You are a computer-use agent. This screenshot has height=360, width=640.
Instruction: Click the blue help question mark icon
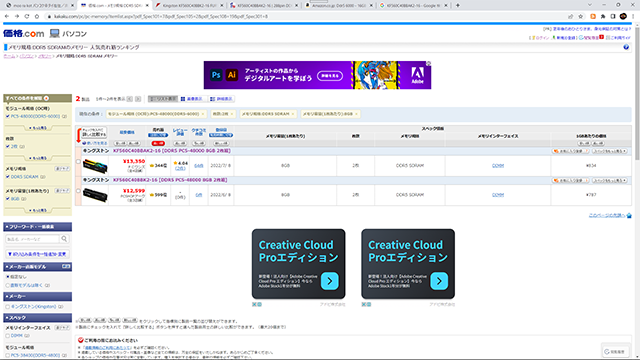pyautogui.click(x=626, y=47)
